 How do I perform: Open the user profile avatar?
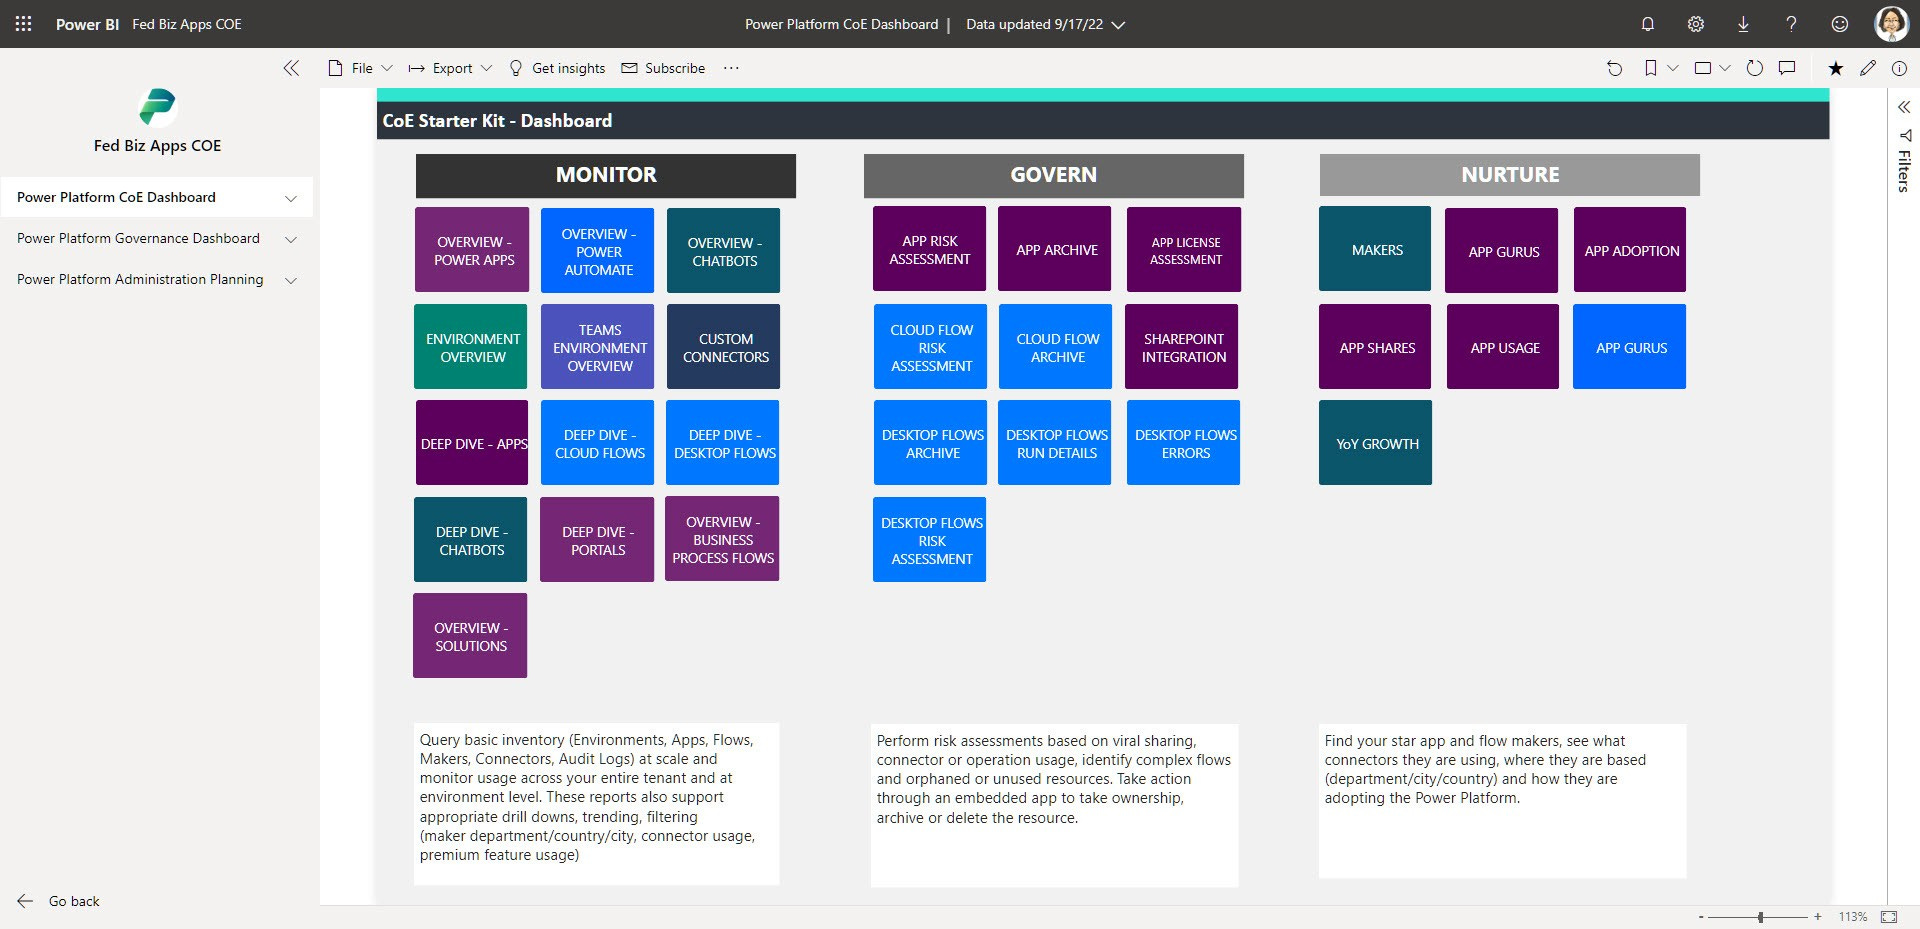pyautogui.click(x=1891, y=24)
